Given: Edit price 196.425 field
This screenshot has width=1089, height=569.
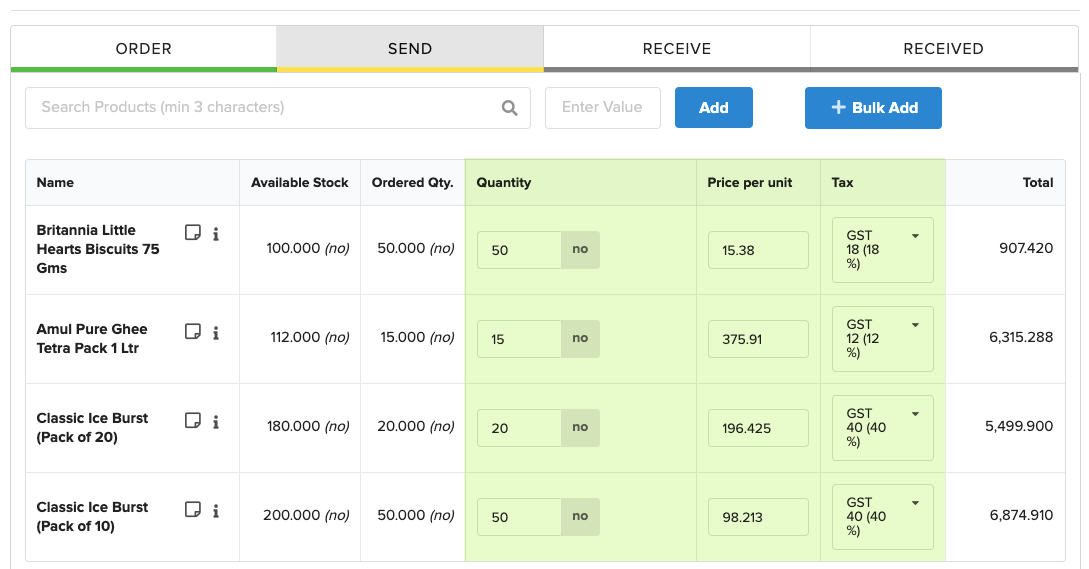Looking at the screenshot, I should [x=758, y=428].
